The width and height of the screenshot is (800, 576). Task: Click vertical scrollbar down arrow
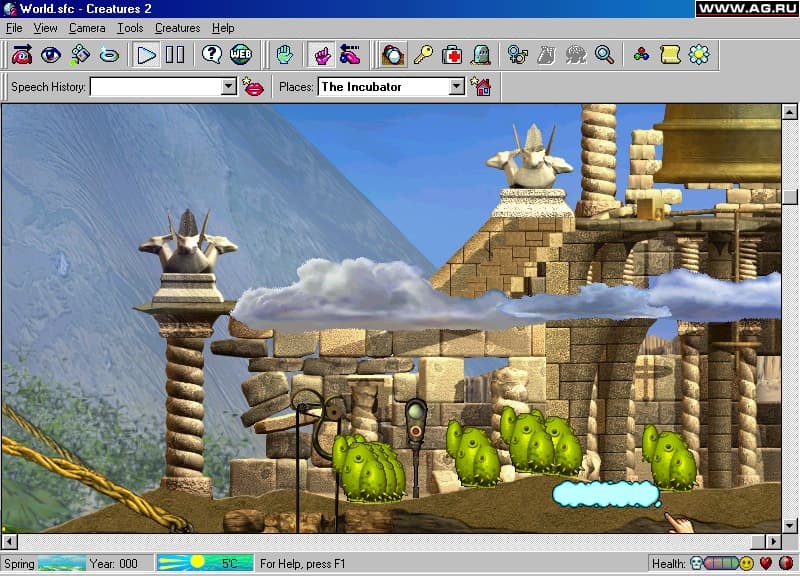(x=790, y=525)
